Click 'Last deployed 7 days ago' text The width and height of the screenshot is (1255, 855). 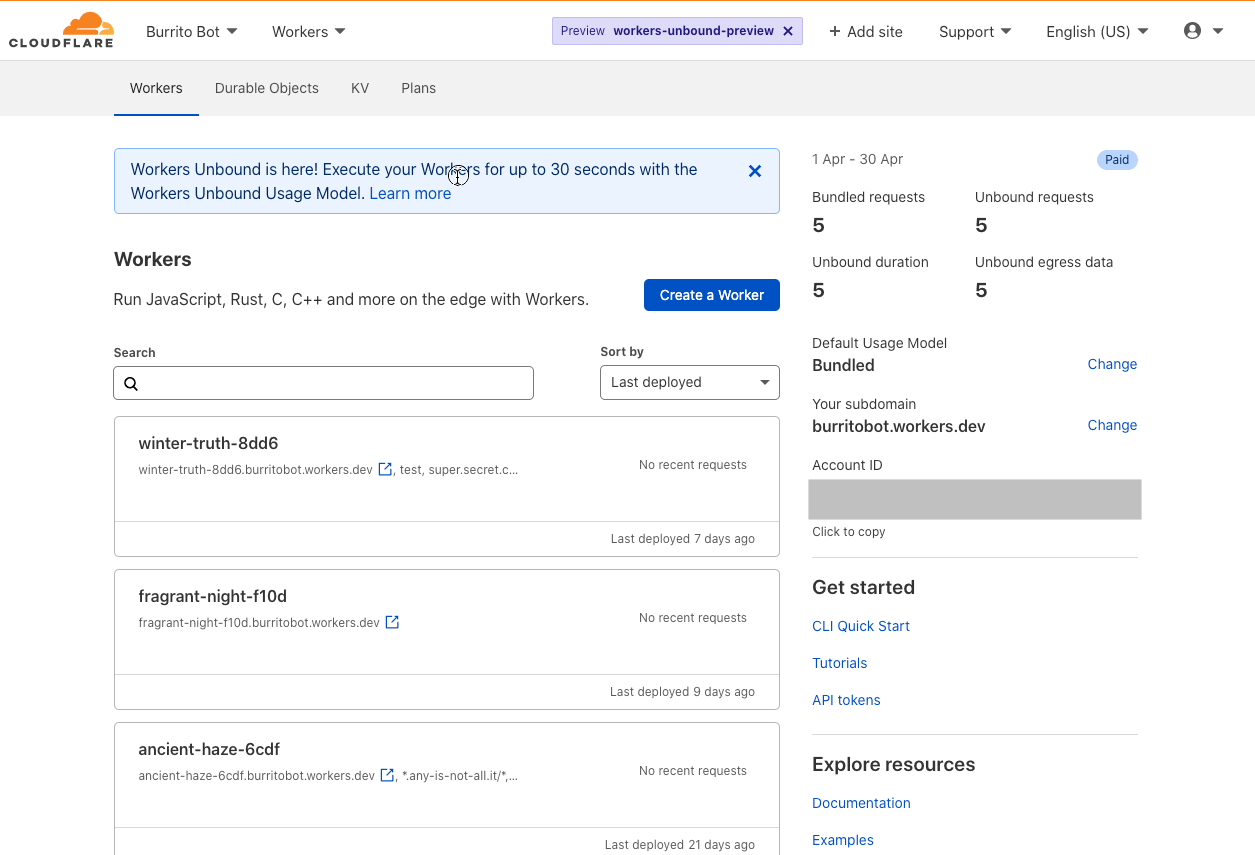point(683,538)
